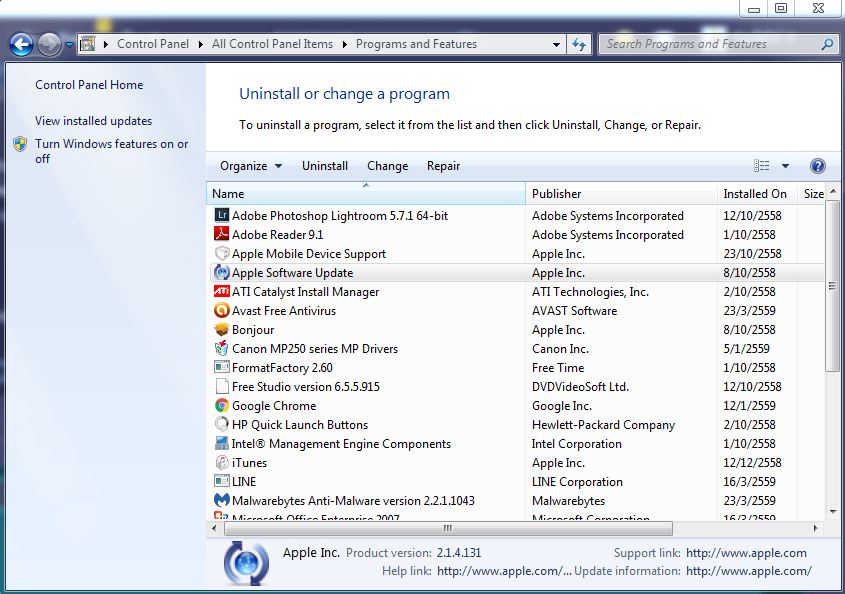Open the Organize dropdown menu
The image size is (845, 594).
tap(251, 166)
